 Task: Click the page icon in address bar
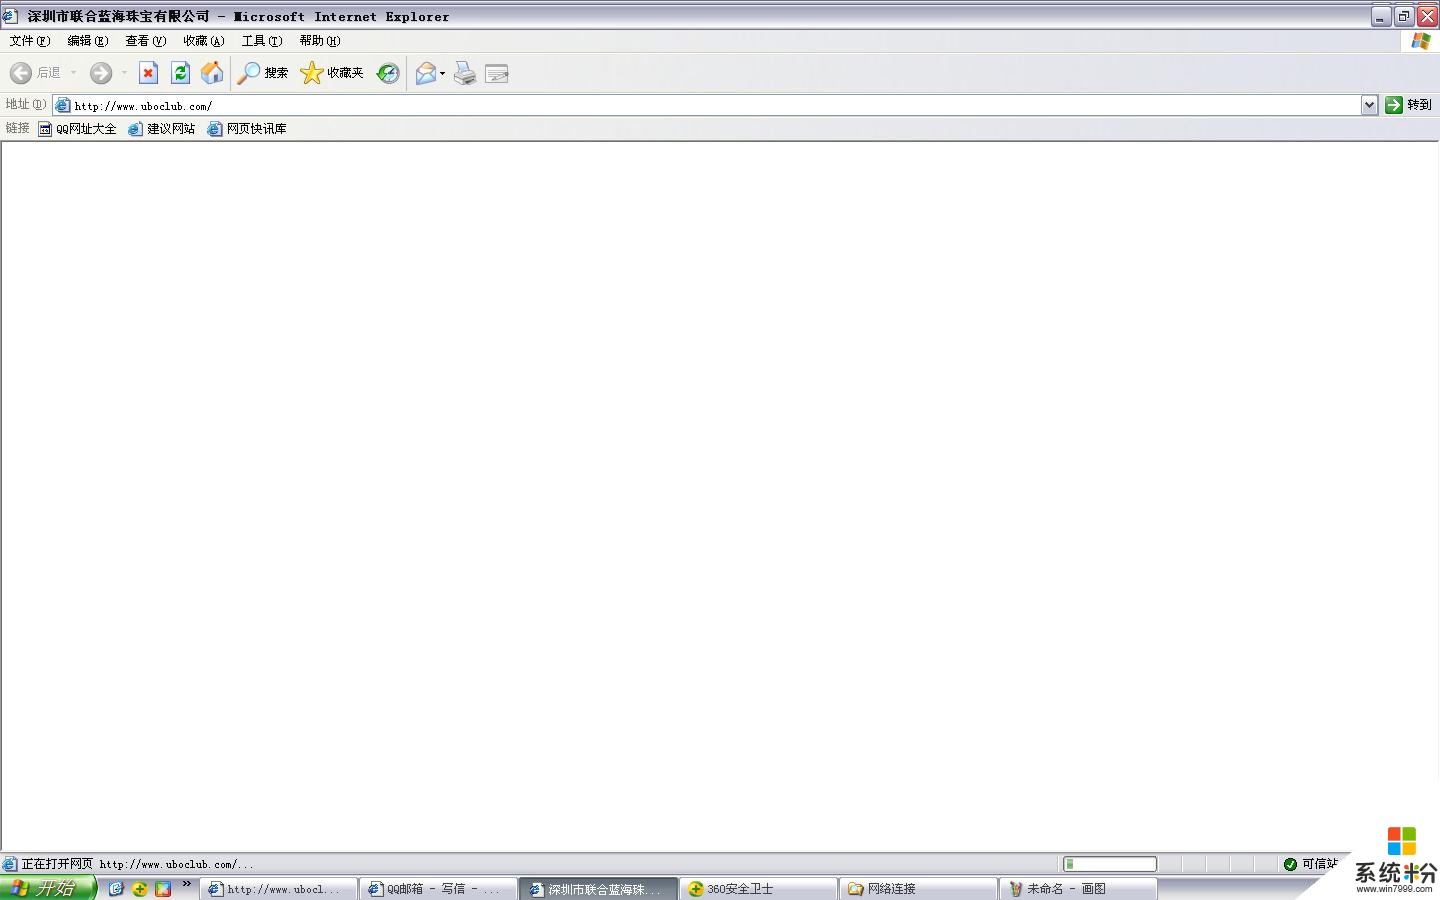pyautogui.click(x=63, y=105)
